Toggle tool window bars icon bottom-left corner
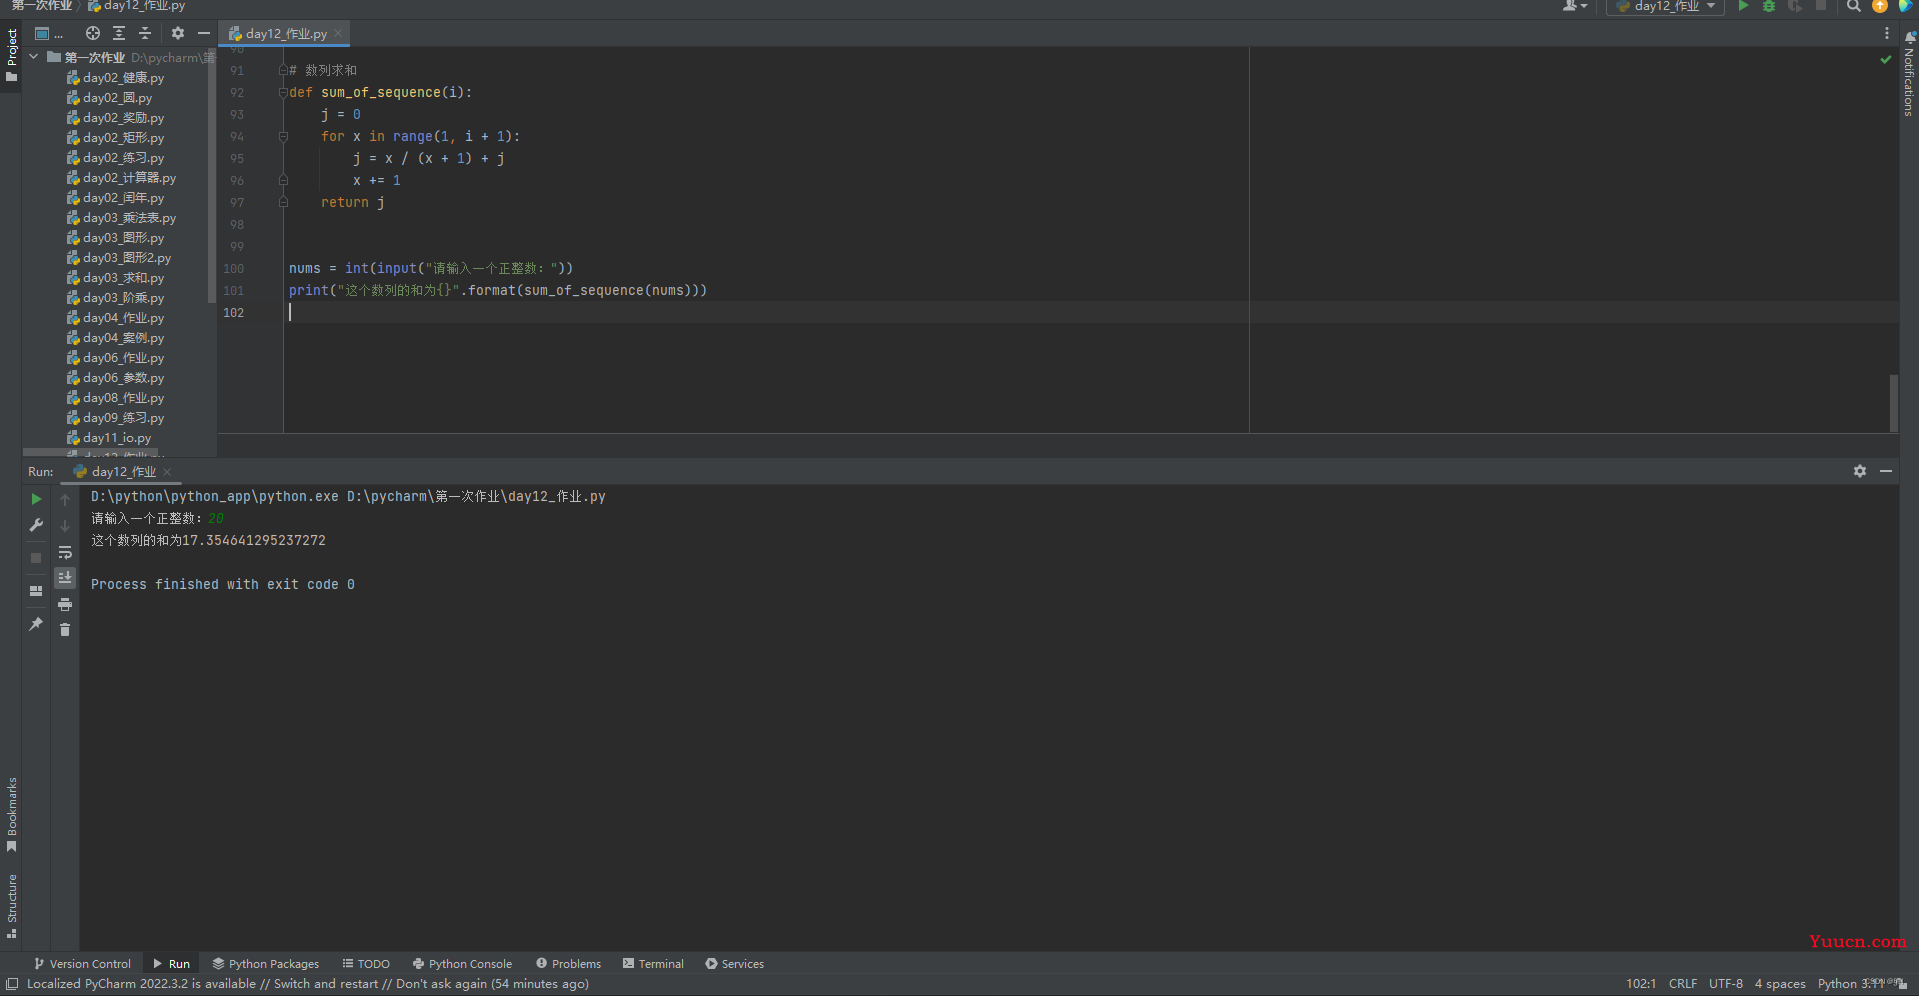Image resolution: width=1919 pixels, height=996 pixels. click(x=11, y=984)
